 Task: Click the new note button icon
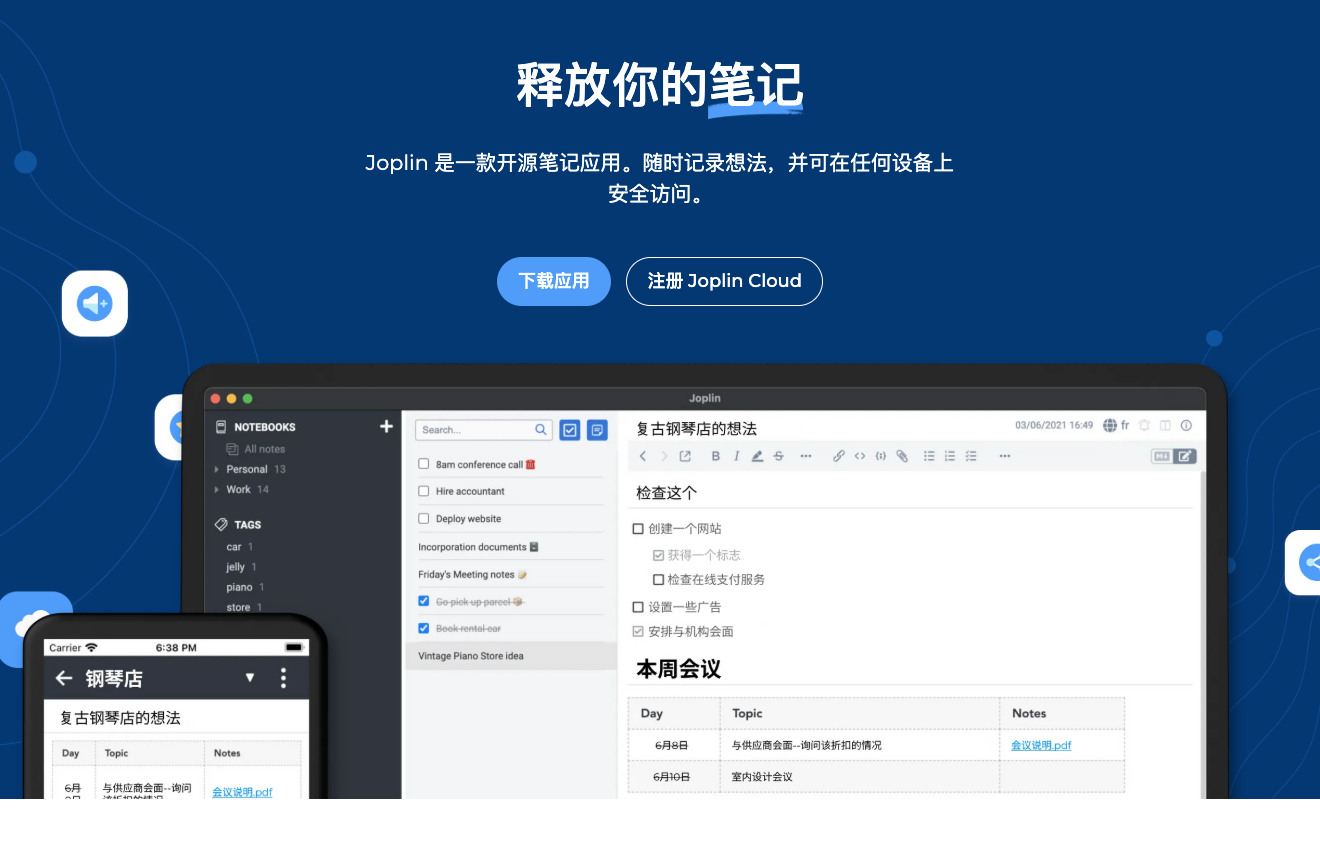pos(597,430)
